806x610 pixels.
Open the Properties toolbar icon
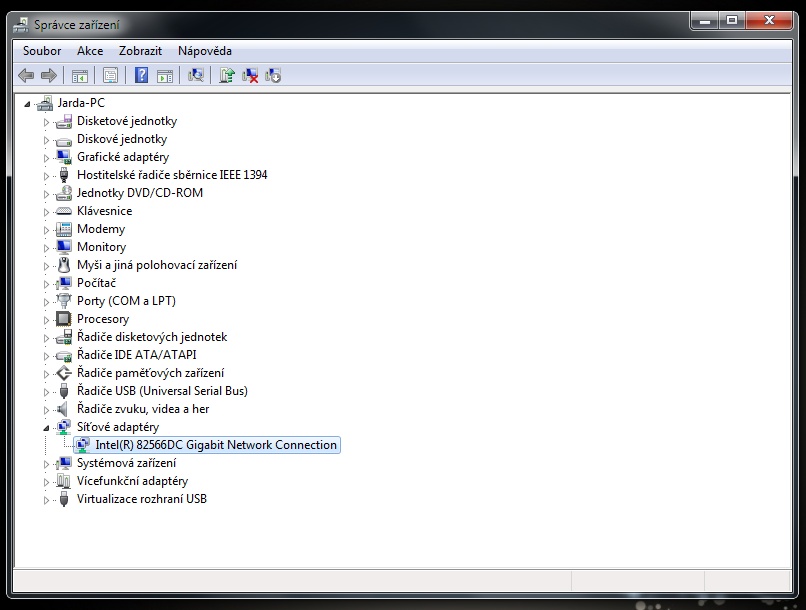110,76
